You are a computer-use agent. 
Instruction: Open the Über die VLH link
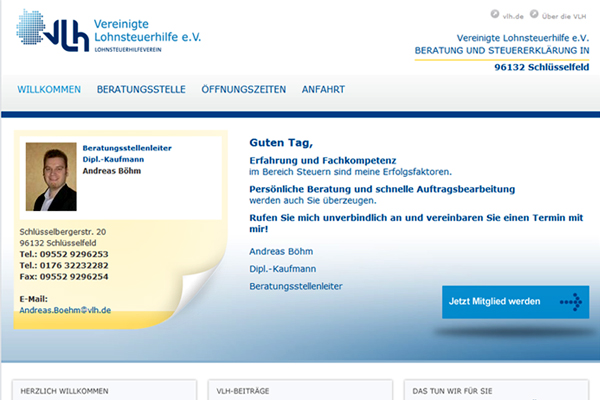pyautogui.click(x=564, y=16)
